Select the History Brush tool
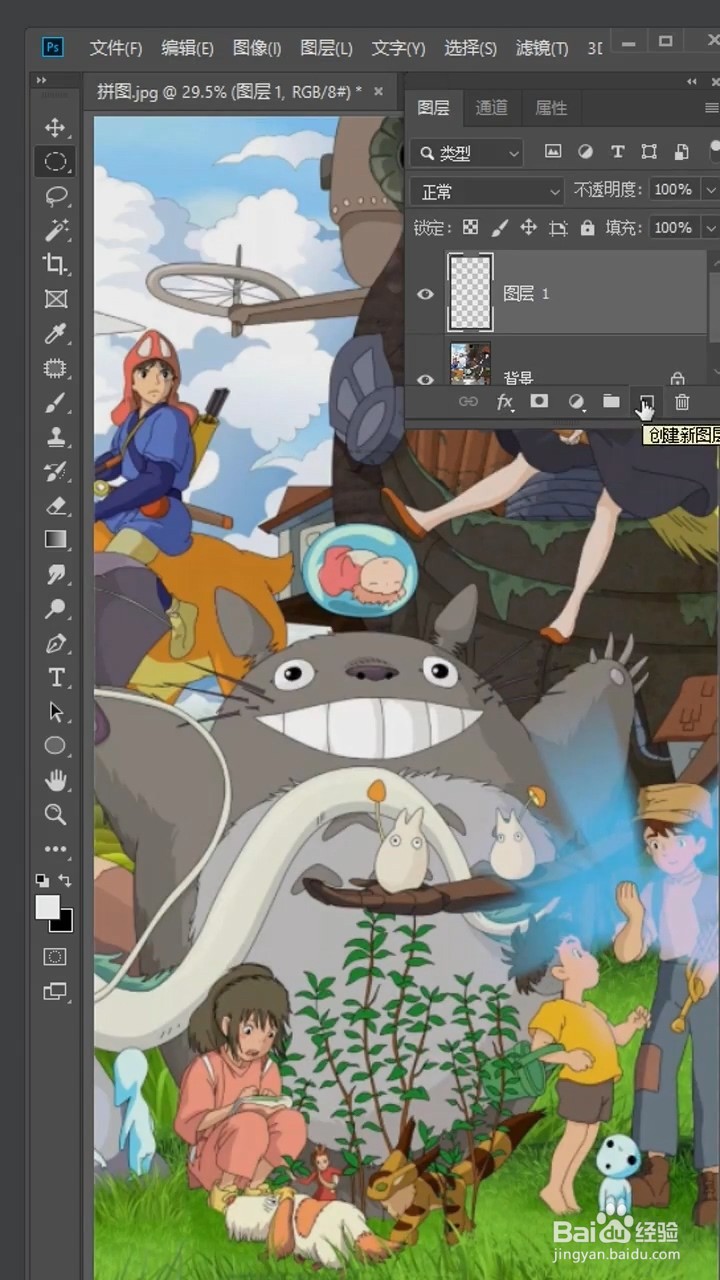Image resolution: width=720 pixels, height=1280 pixels. [x=55, y=471]
